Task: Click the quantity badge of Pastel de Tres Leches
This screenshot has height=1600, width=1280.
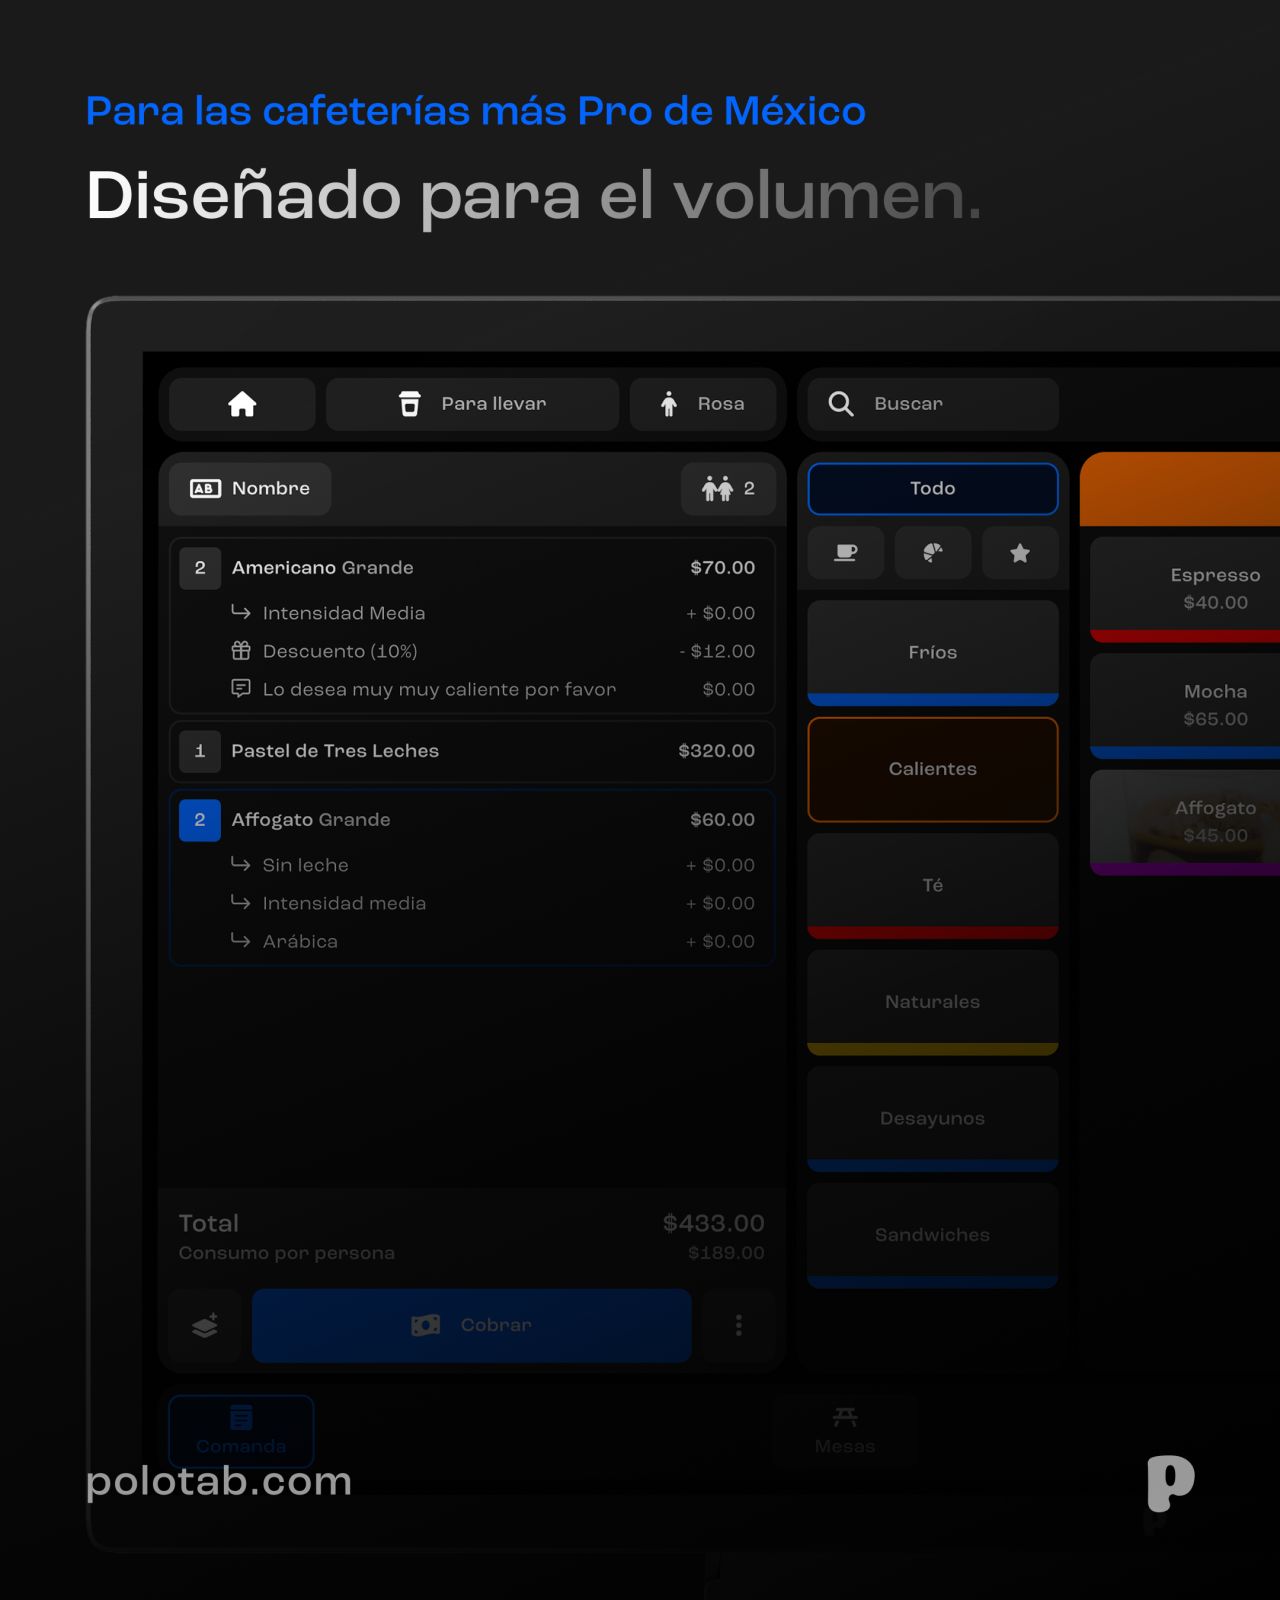Action: (x=200, y=751)
